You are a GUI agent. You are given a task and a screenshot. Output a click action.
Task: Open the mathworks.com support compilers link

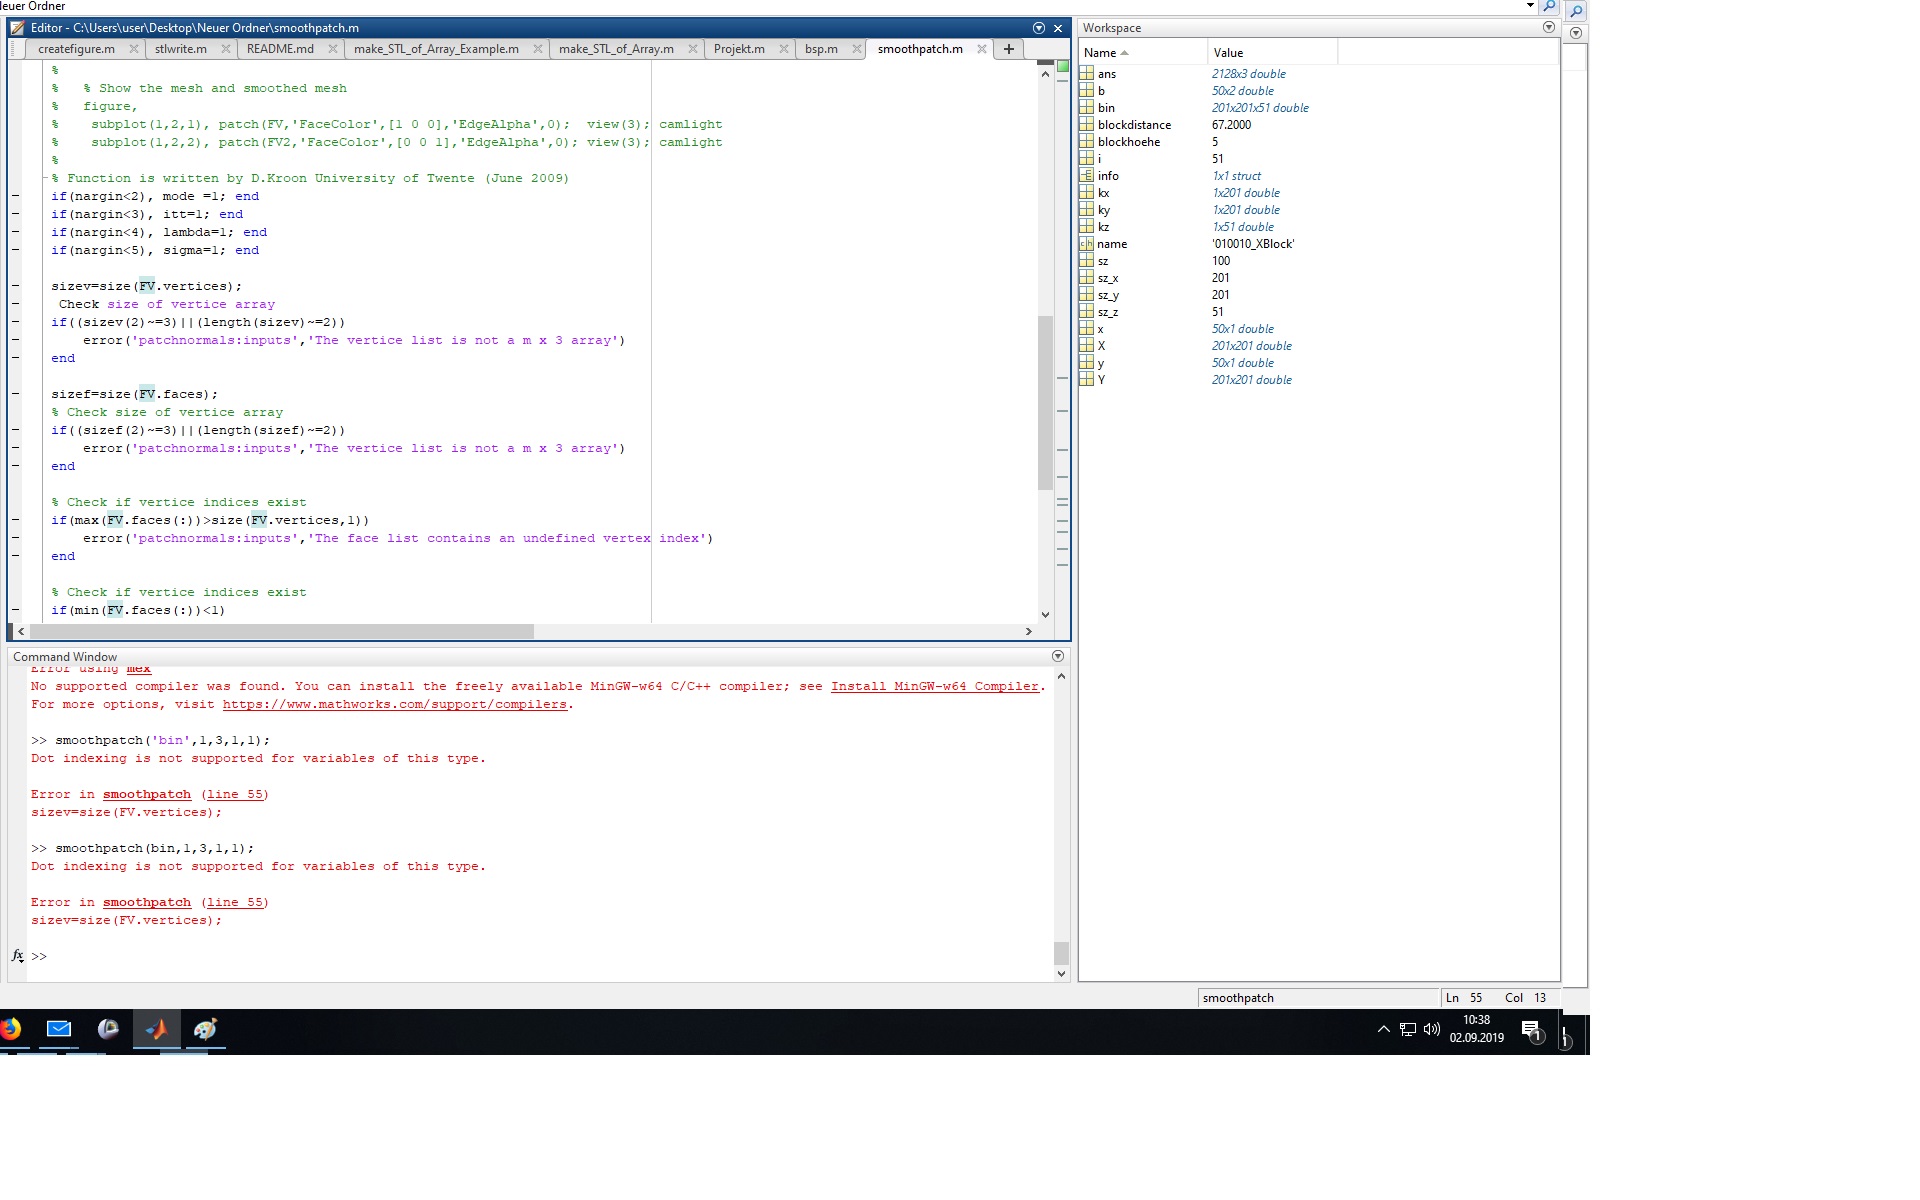pyautogui.click(x=394, y=704)
